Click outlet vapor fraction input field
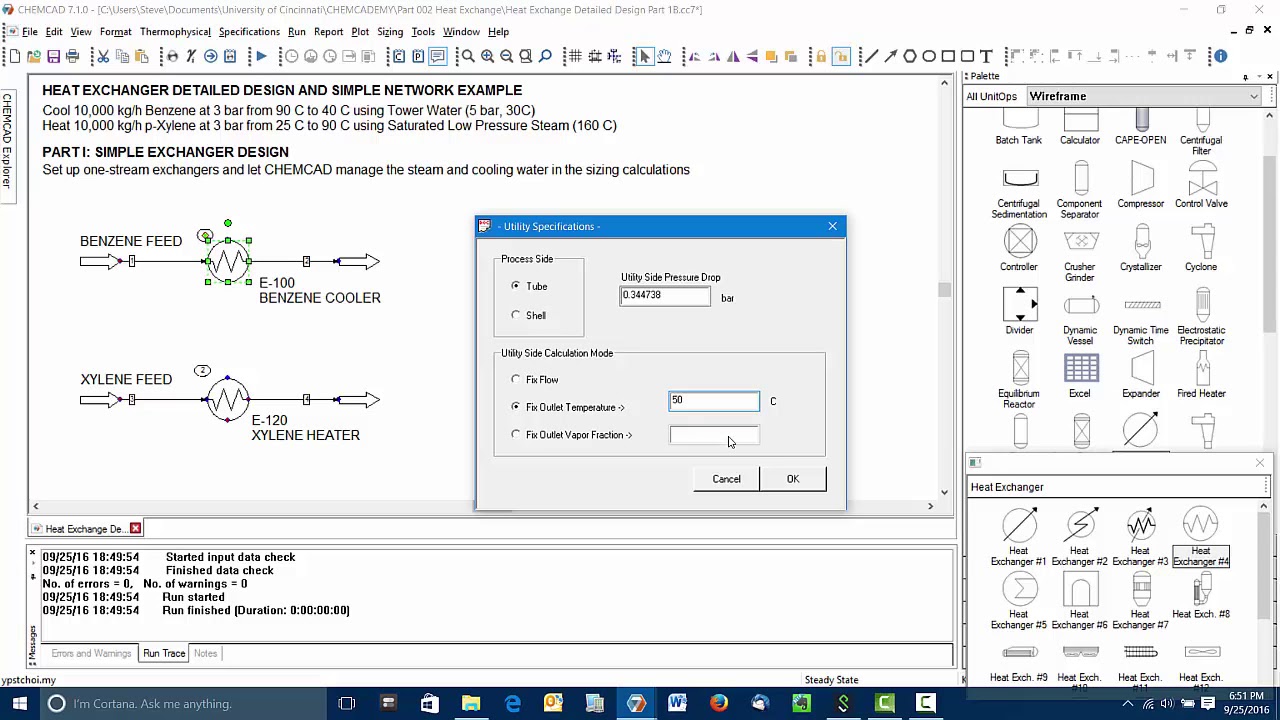1280x720 pixels. pos(714,435)
